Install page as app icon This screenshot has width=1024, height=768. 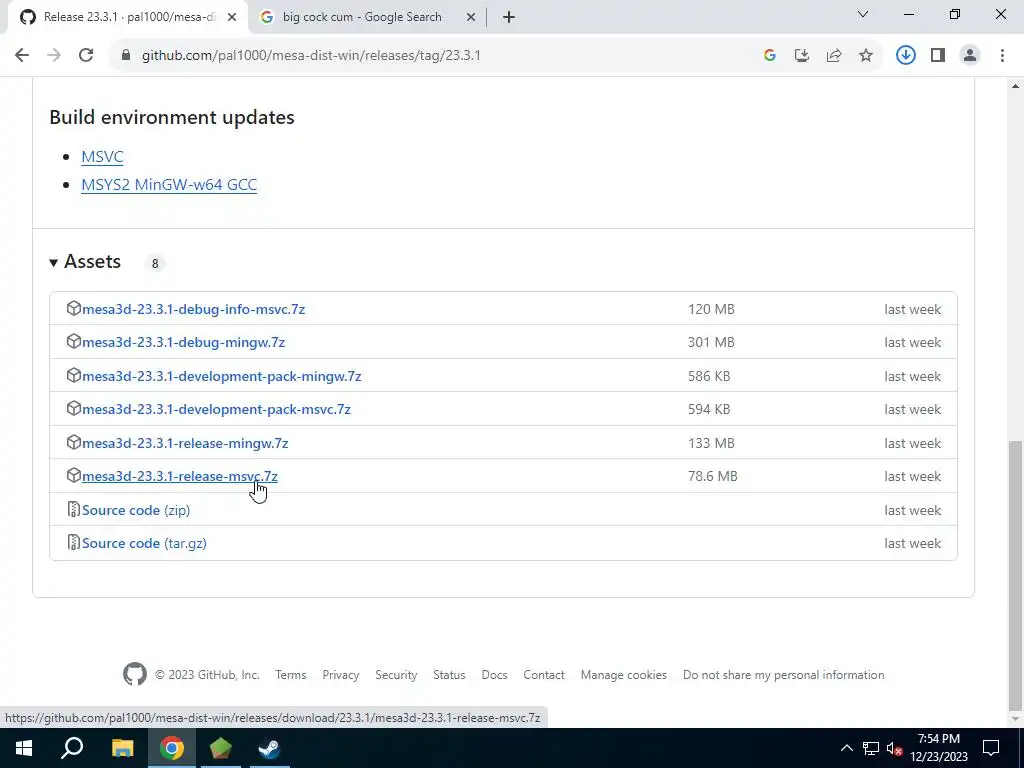click(801, 56)
